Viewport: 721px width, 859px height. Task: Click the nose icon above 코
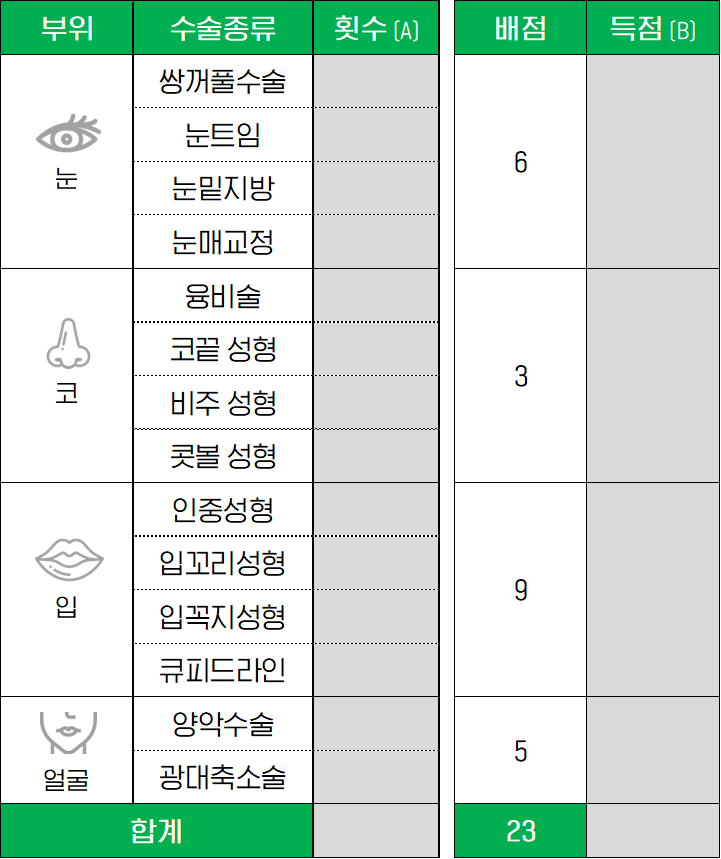[x=68, y=343]
